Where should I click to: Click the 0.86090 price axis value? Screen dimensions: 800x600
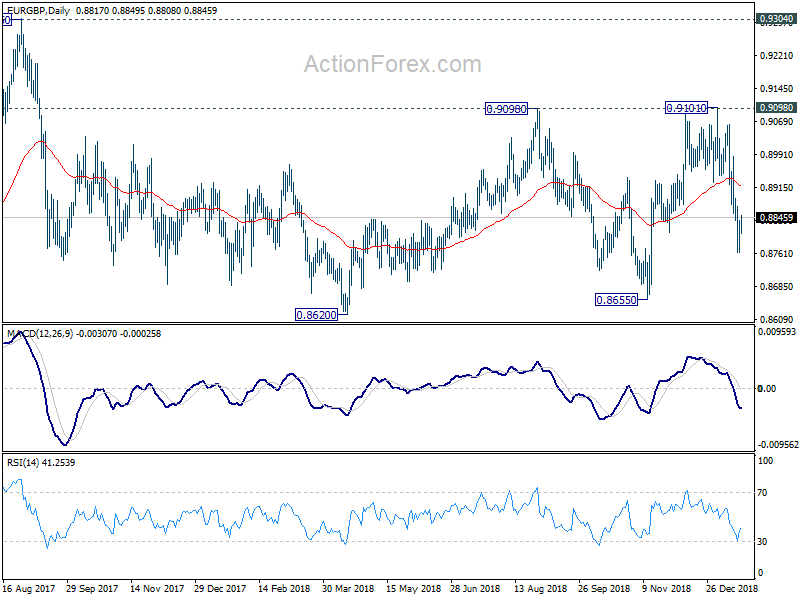tap(777, 319)
